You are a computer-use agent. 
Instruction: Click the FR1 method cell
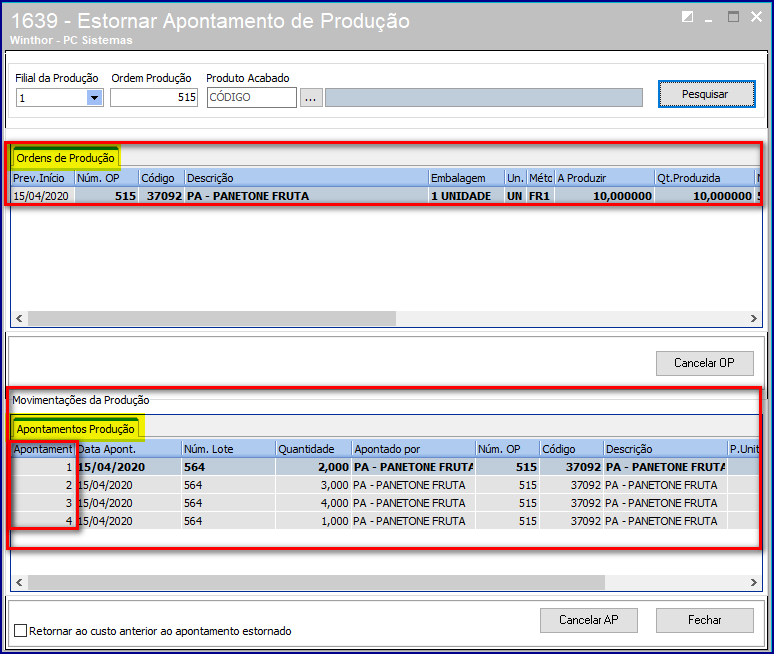click(541, 196)
